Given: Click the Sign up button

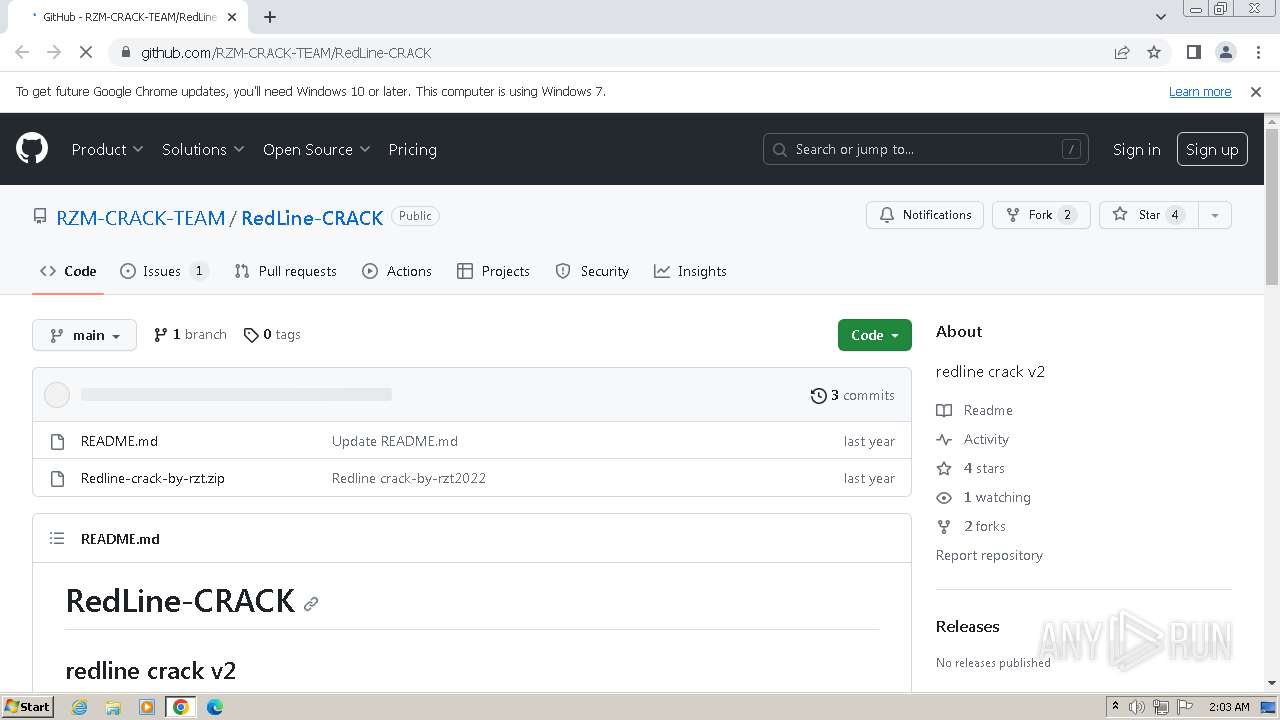Looking at the screenshot, I should (1212, 149).
